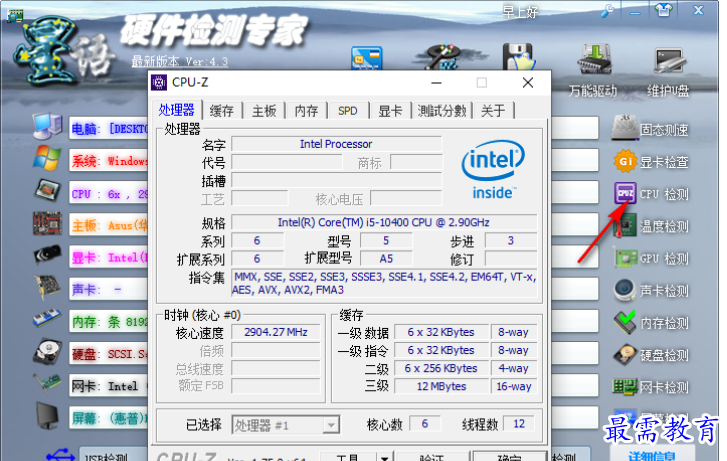
Task: Click the i5-10400 CPU @ 2.90GHz specification value
Action: tap(384, 223)
